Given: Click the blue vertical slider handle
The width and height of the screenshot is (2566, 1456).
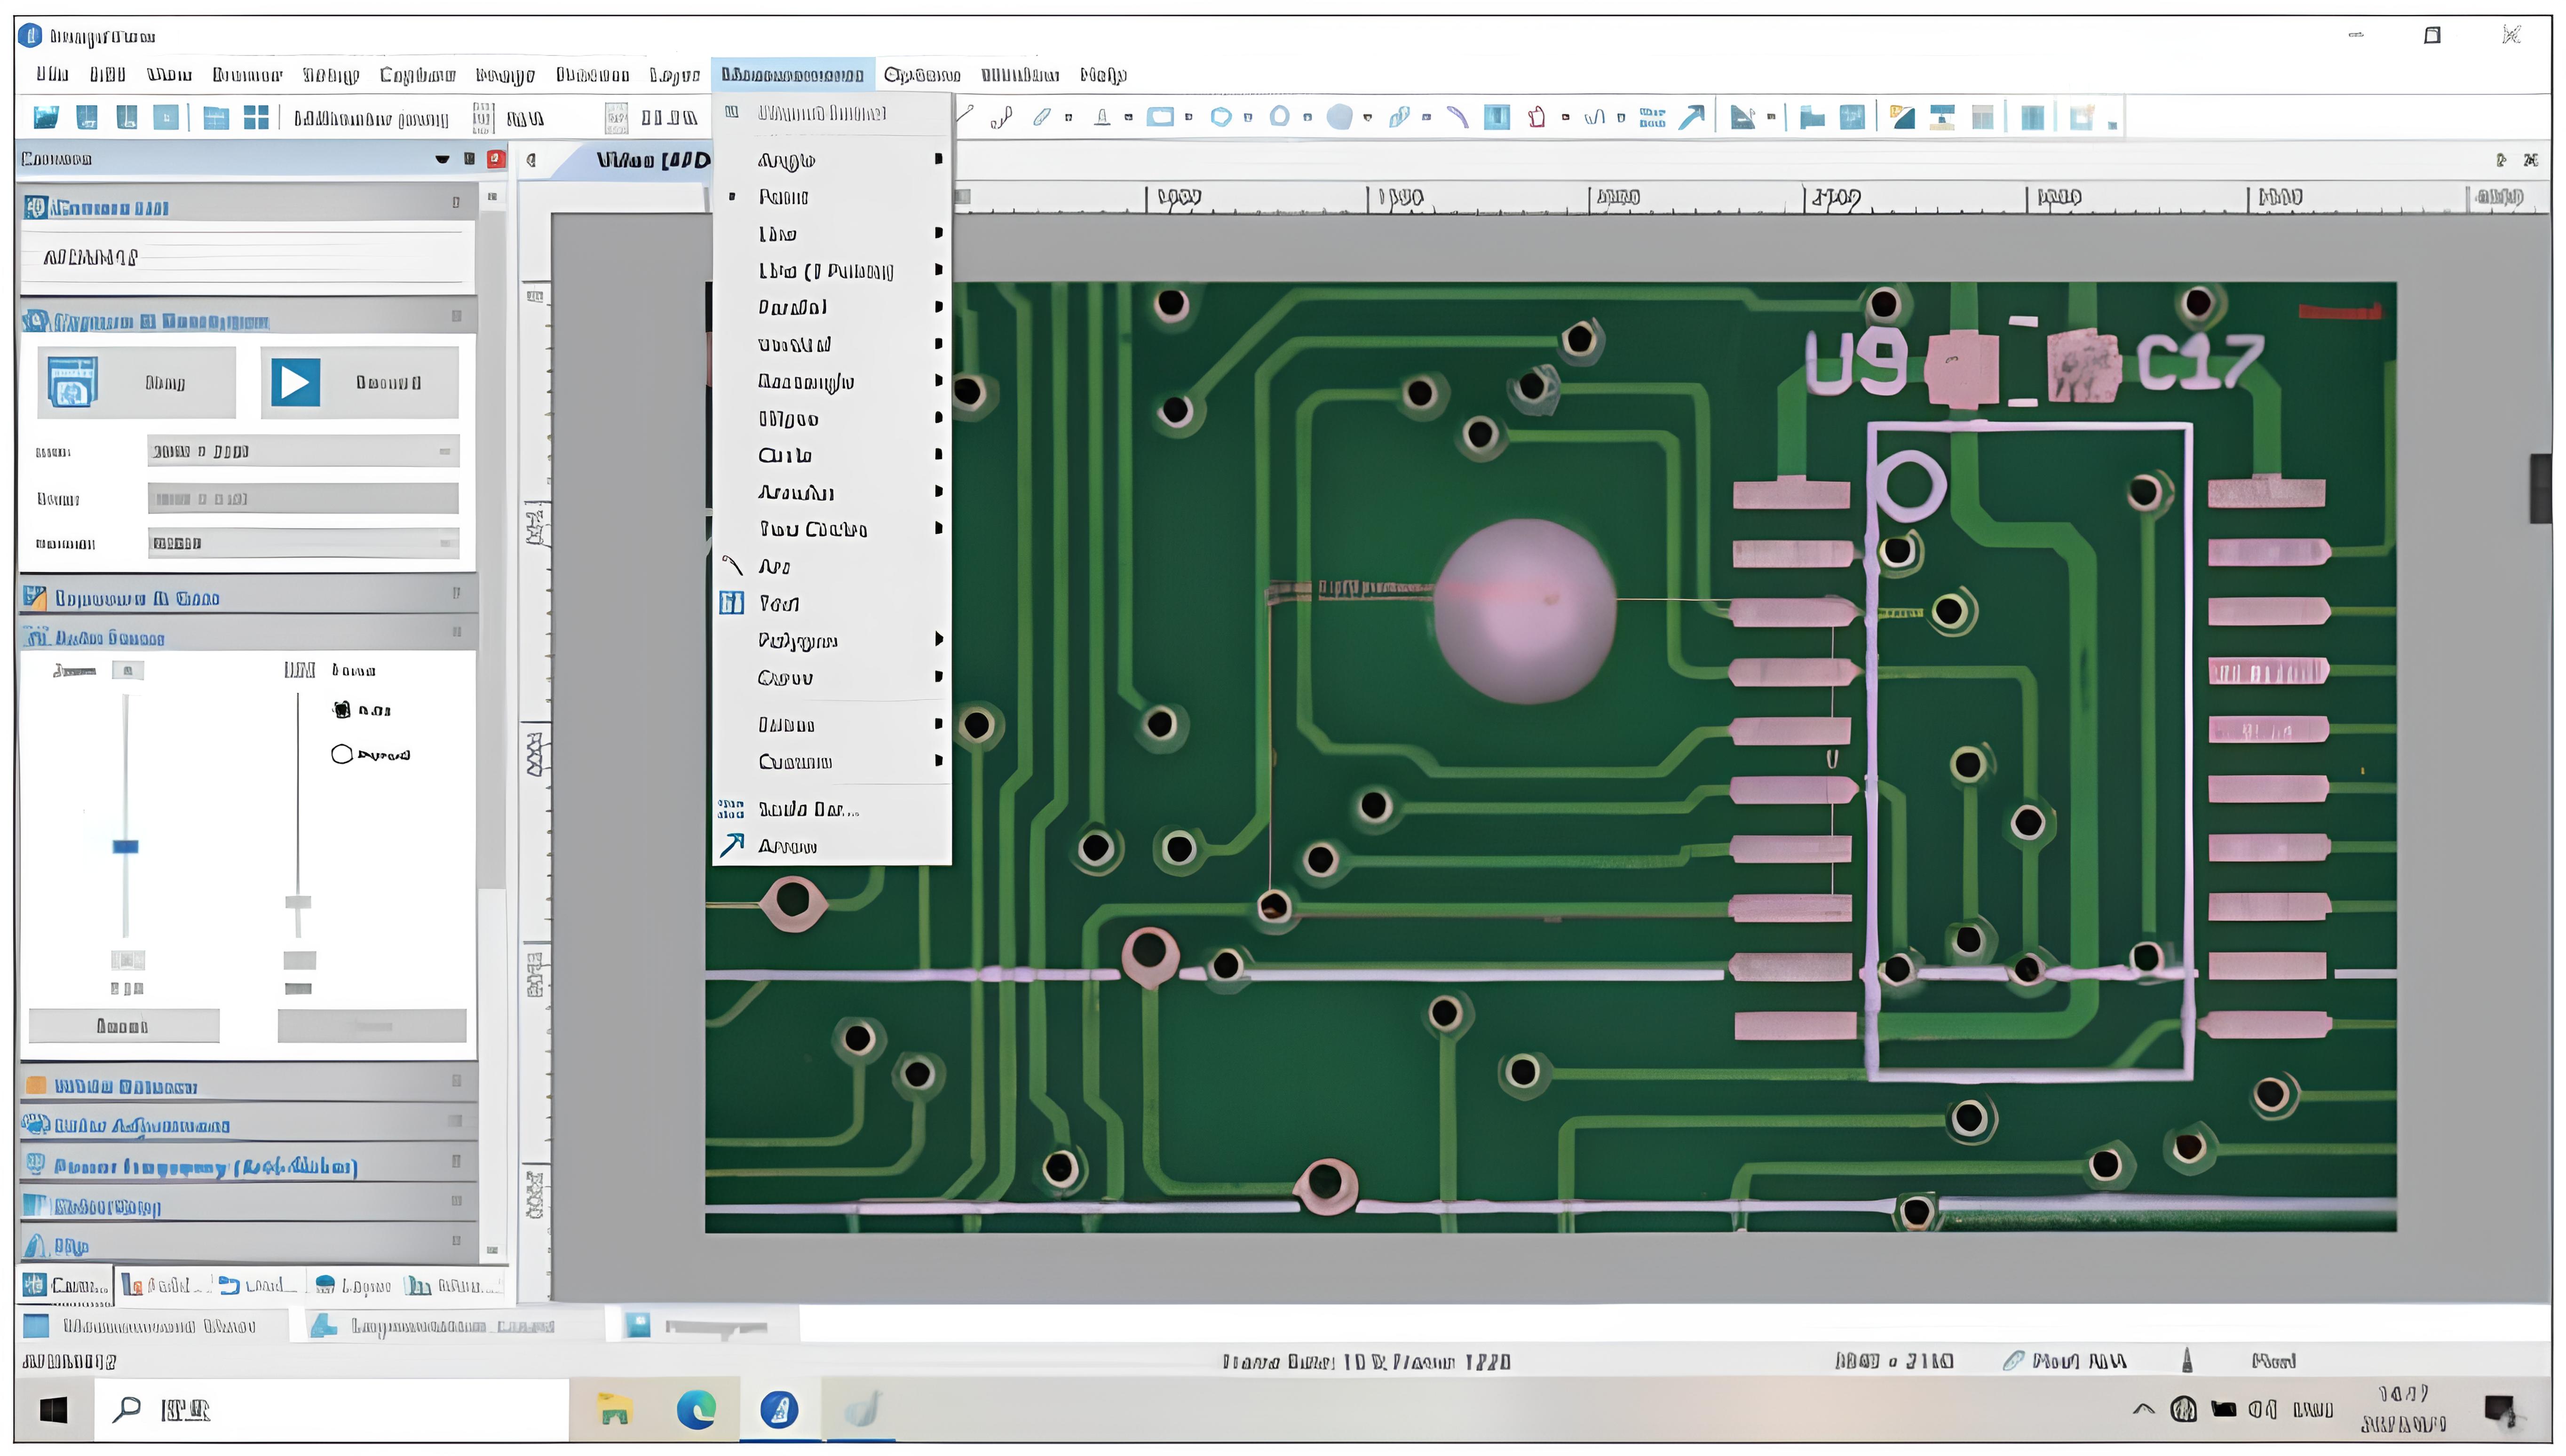Looking at the screenshot, I should (125, 847).
